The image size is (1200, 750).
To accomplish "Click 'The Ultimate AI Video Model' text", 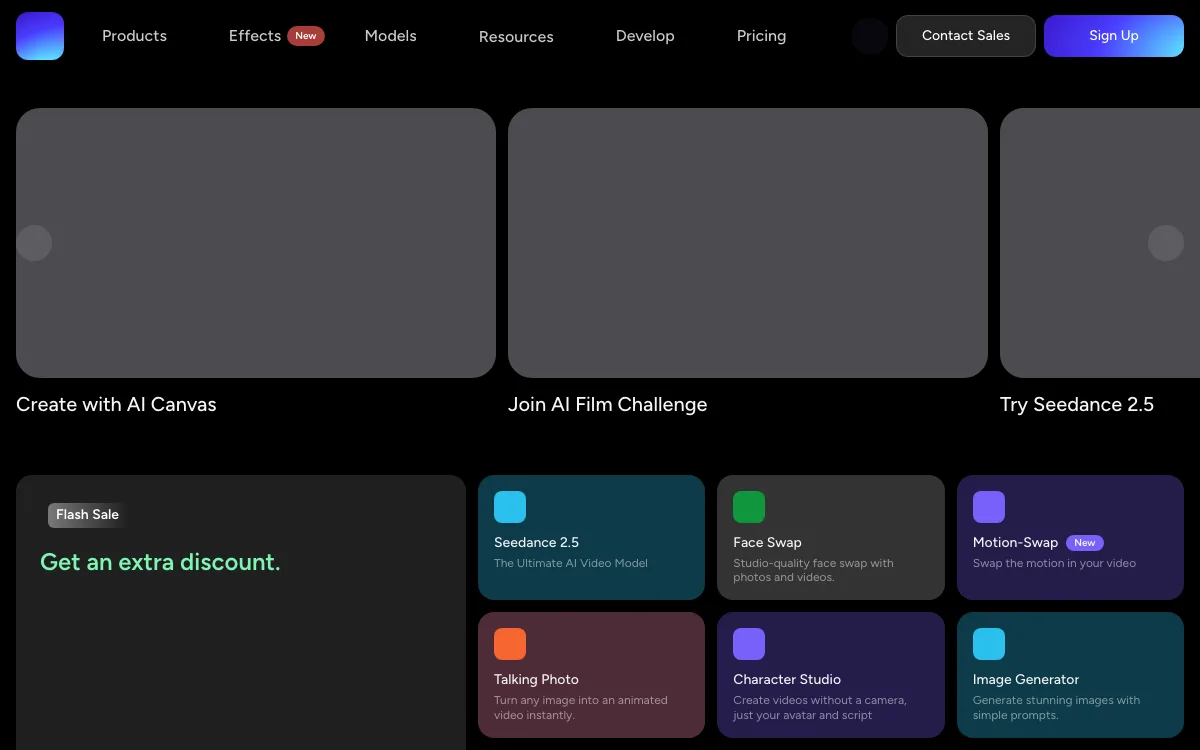I will click(x=571, y=564).
